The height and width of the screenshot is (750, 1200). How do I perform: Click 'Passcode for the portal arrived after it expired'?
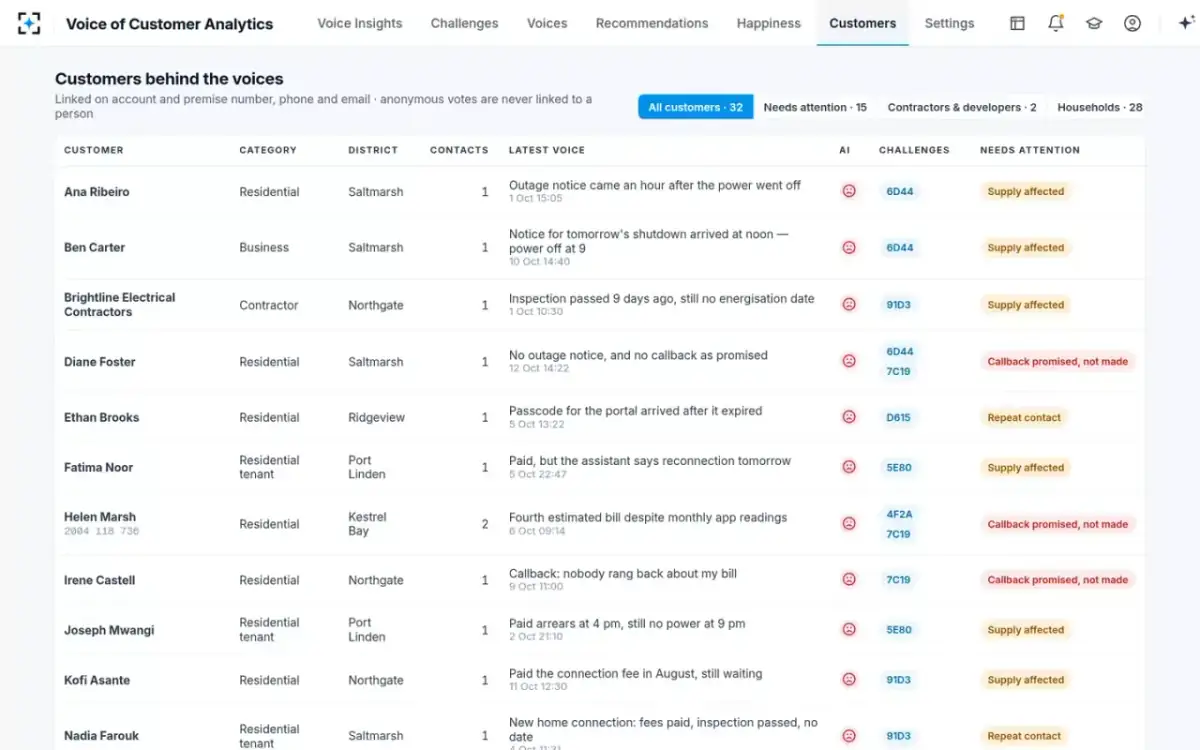(x=635, y=411)
